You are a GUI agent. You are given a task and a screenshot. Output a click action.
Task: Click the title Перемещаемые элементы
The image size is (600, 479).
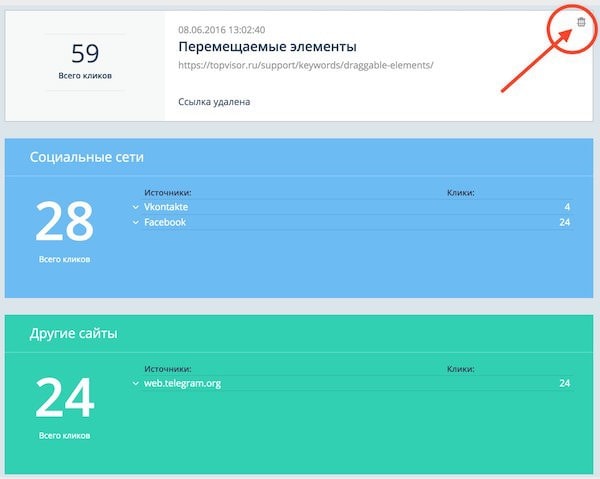(x=267, y=47)
